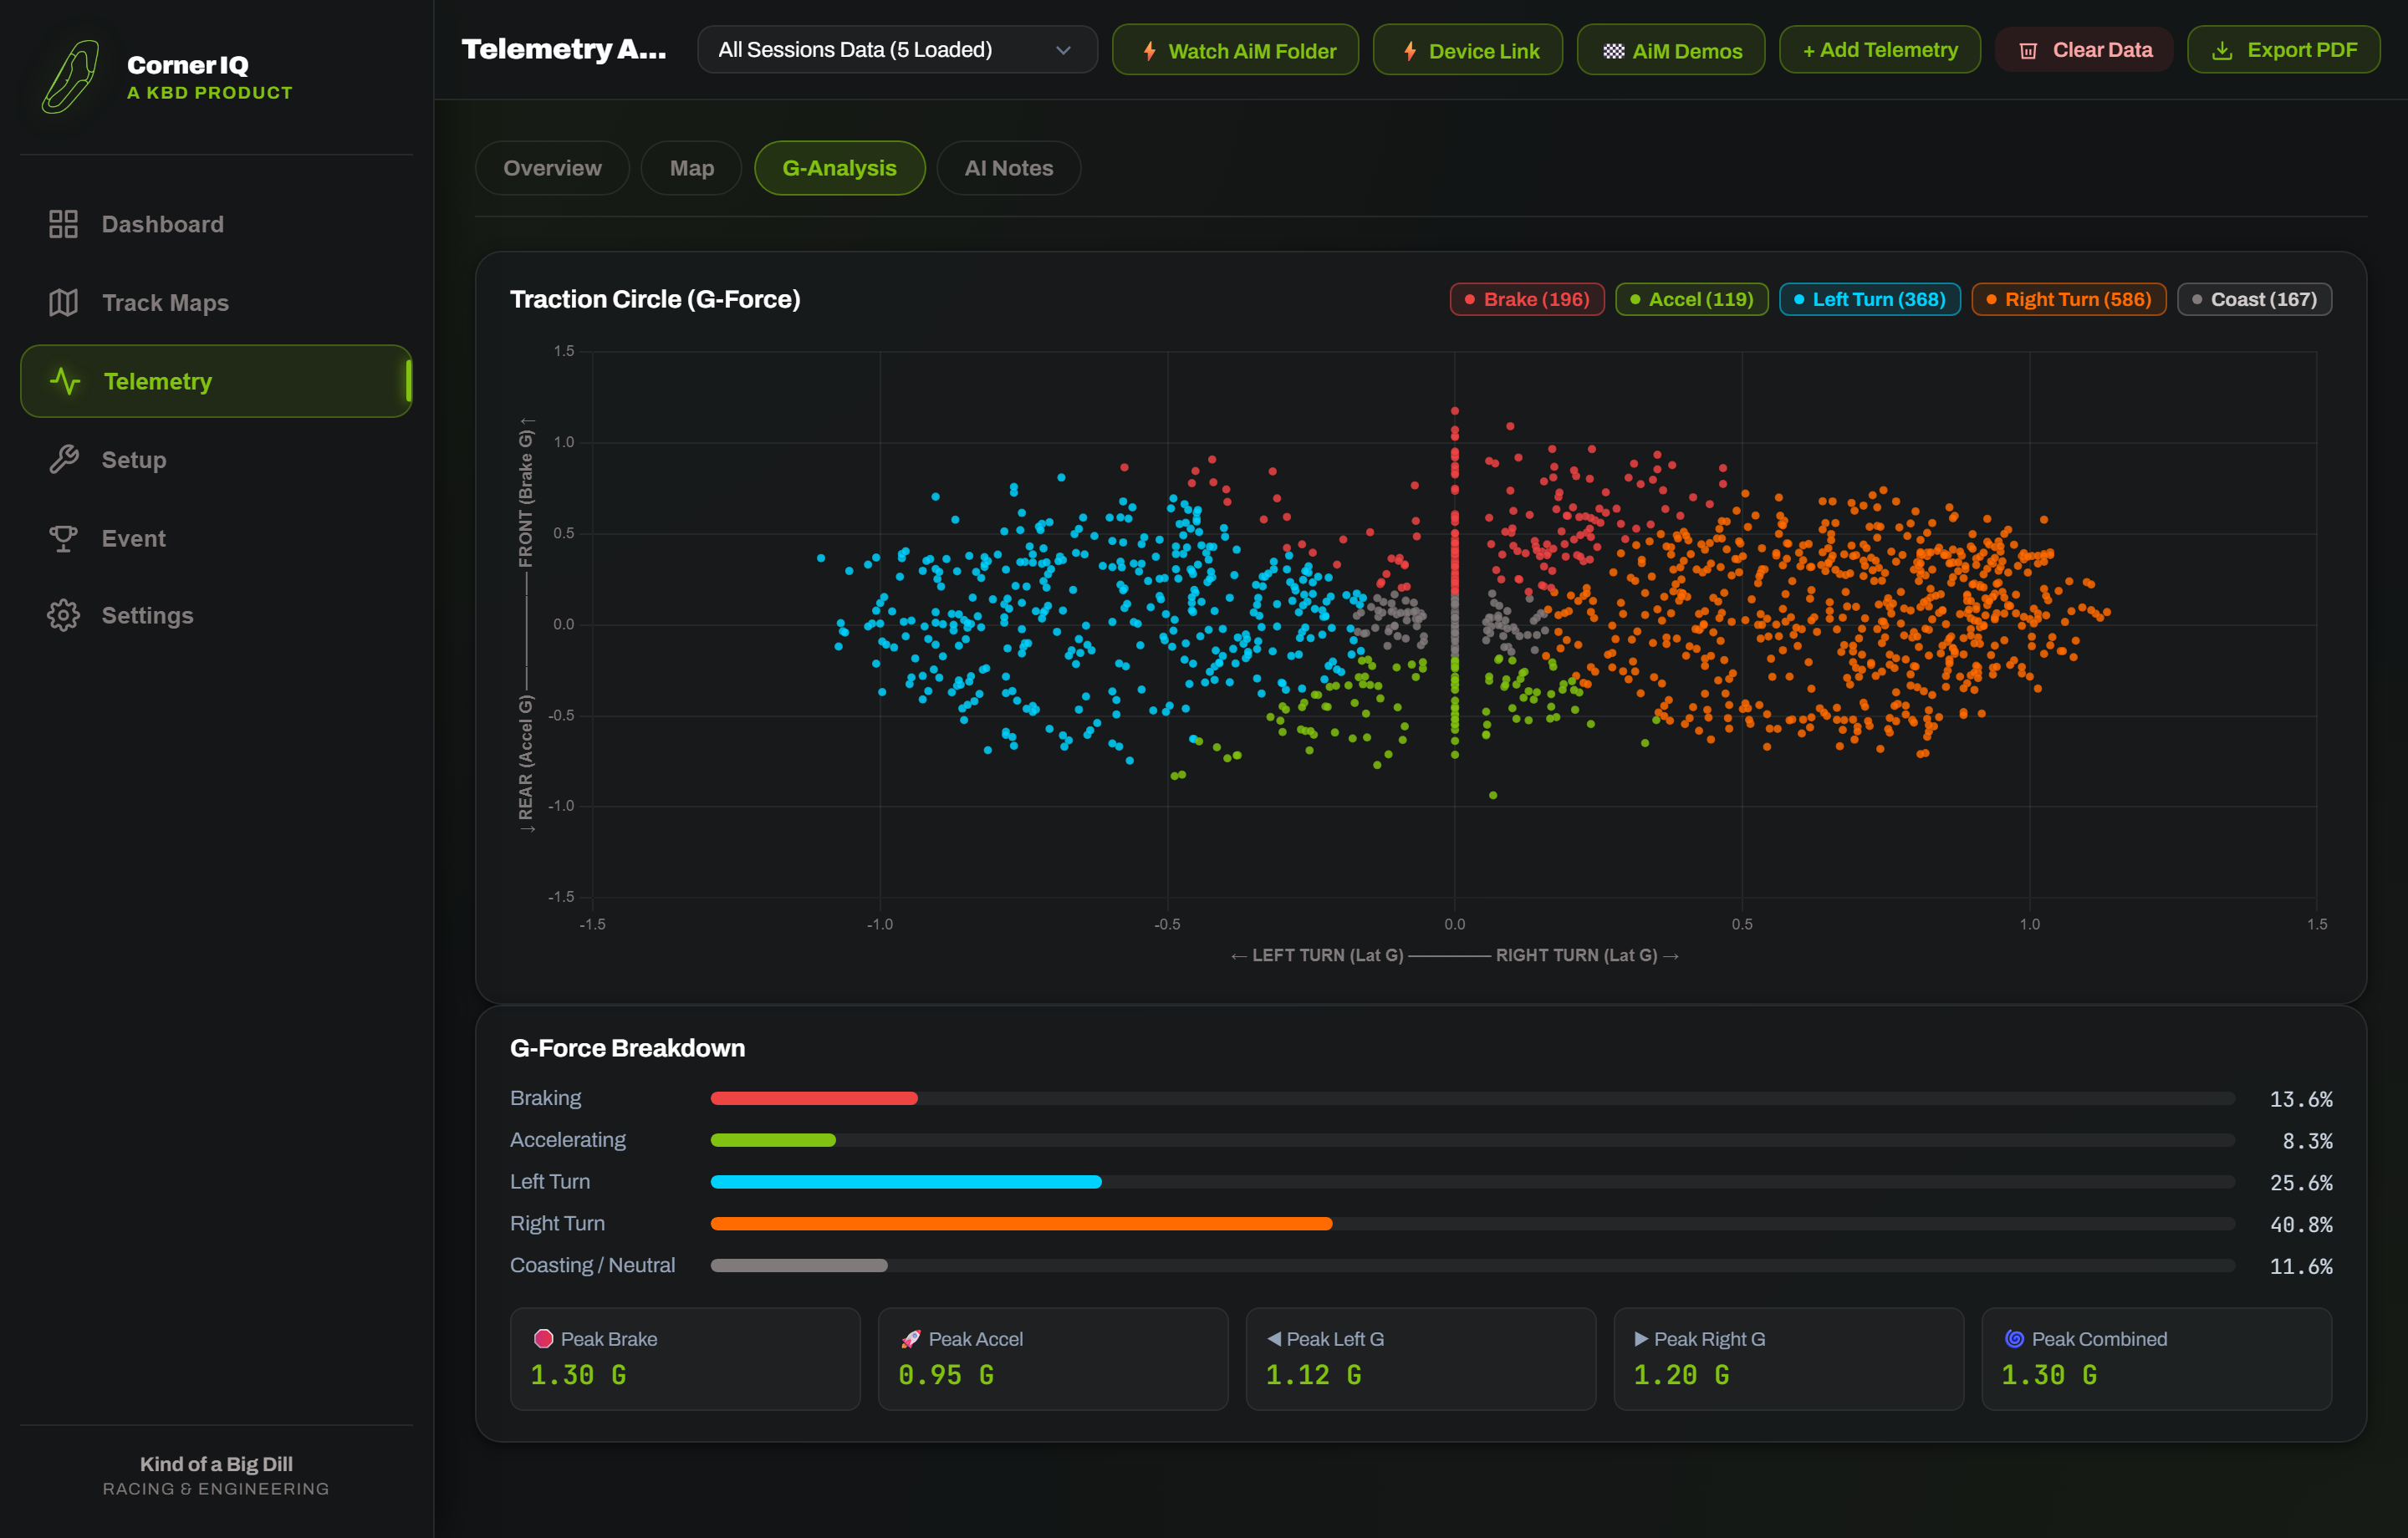Toggle Coast (167) legend chip
The width and height of the screenshot is (2408, 1538).
(x=2254, y=299)
